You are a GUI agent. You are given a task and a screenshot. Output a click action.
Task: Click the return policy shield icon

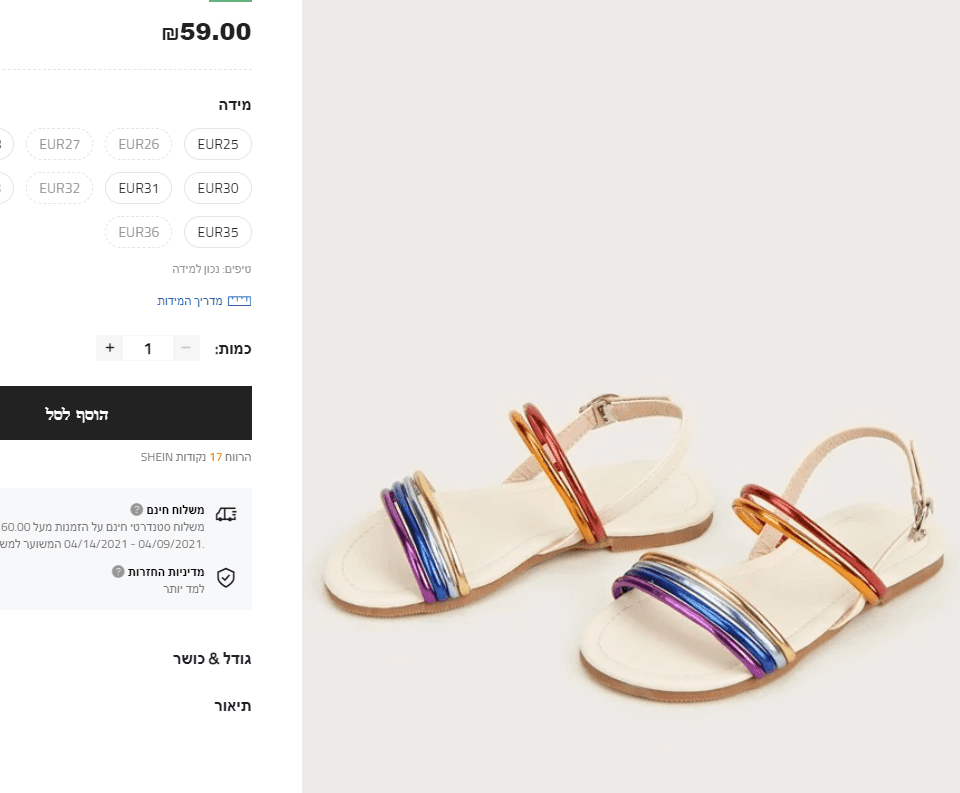pyautogui.click(x=226, y=578)
